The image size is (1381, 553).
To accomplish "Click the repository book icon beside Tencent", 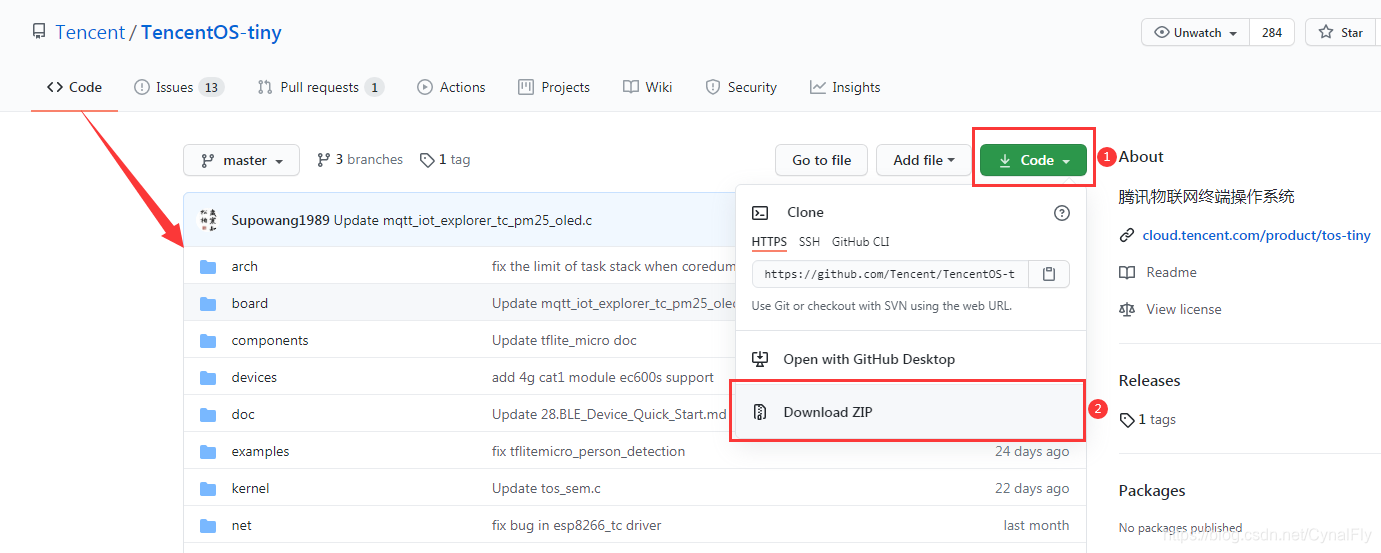I will click(39, 32).
